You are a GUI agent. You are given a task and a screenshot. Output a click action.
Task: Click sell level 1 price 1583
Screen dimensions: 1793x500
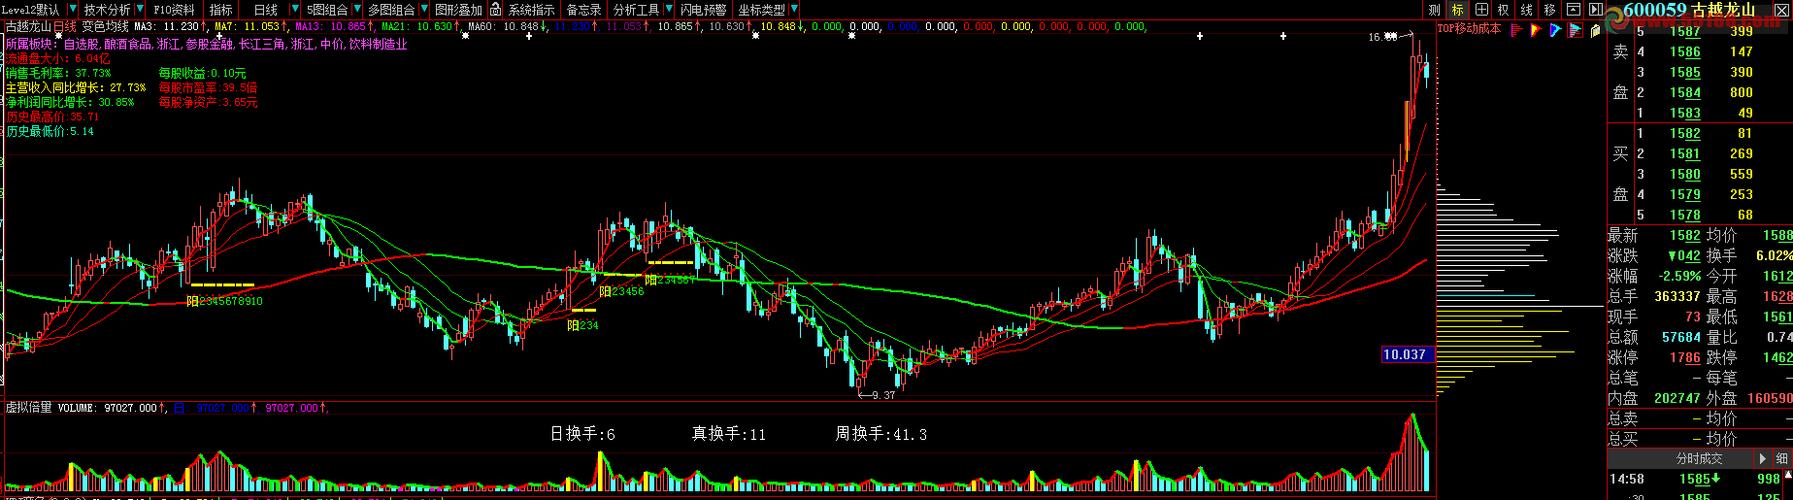click(1685, 113)
